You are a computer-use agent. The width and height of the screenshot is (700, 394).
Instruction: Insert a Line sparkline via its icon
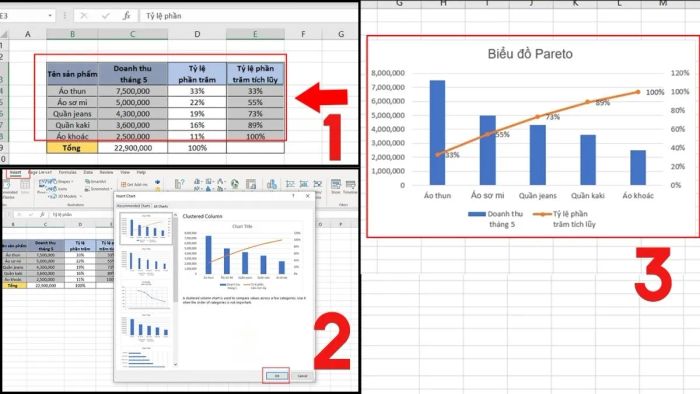(290, 183)
